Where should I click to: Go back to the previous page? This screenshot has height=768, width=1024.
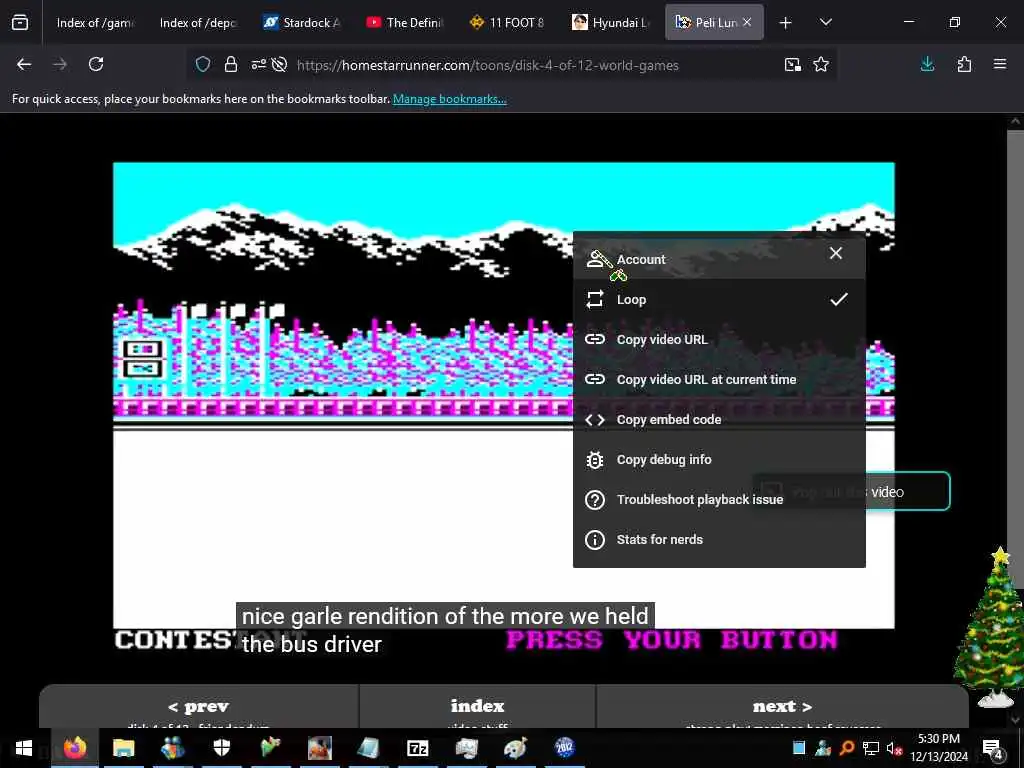point(24,64)
